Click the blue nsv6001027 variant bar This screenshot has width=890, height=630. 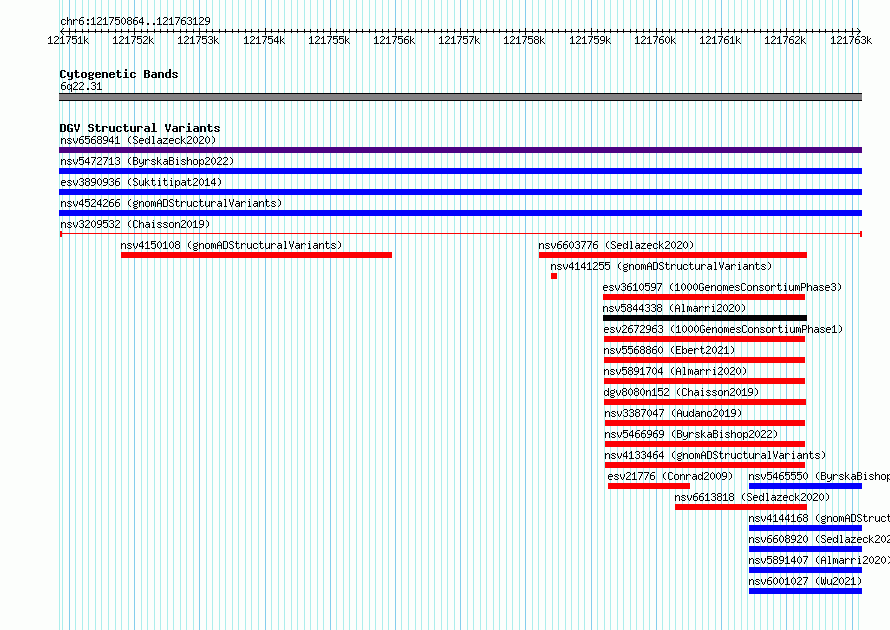point(805,591)
